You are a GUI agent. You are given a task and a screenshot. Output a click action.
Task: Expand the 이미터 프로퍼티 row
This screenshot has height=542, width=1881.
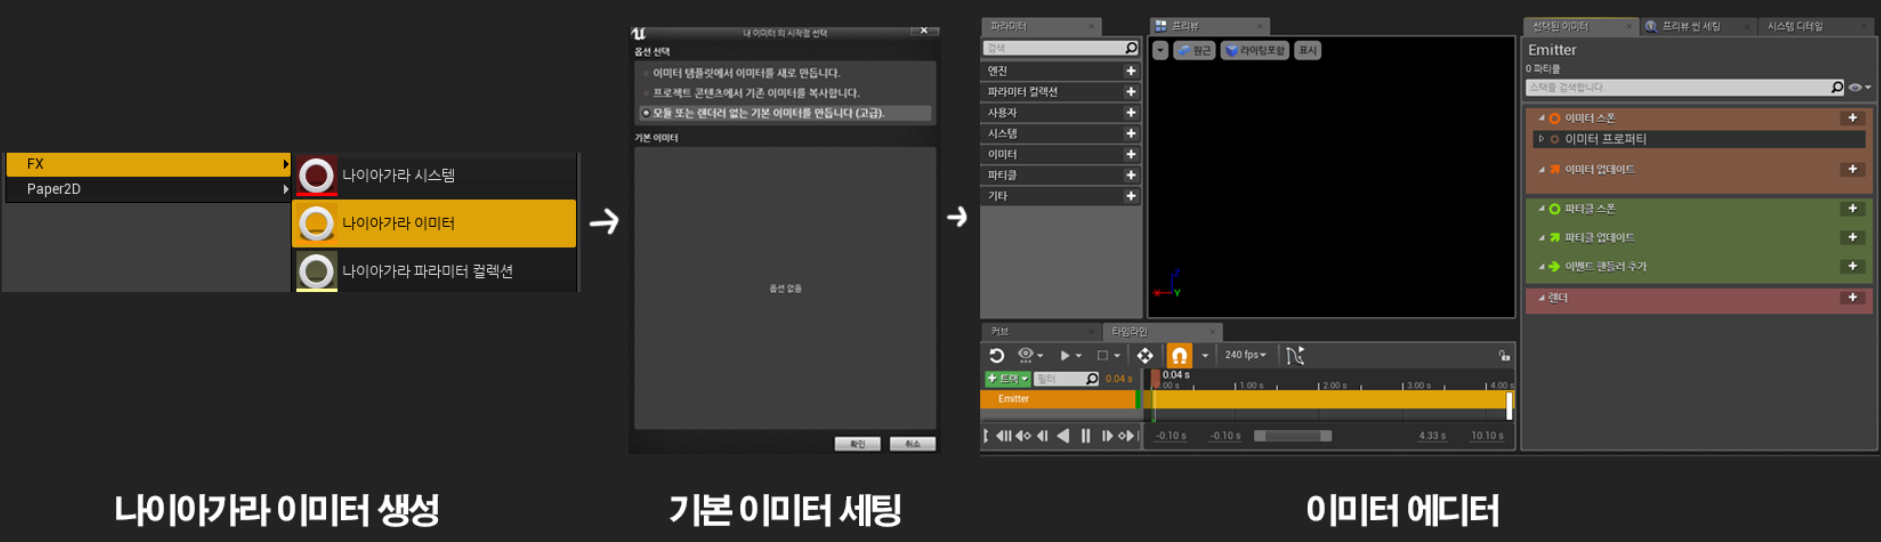(x=1541, y=139)
